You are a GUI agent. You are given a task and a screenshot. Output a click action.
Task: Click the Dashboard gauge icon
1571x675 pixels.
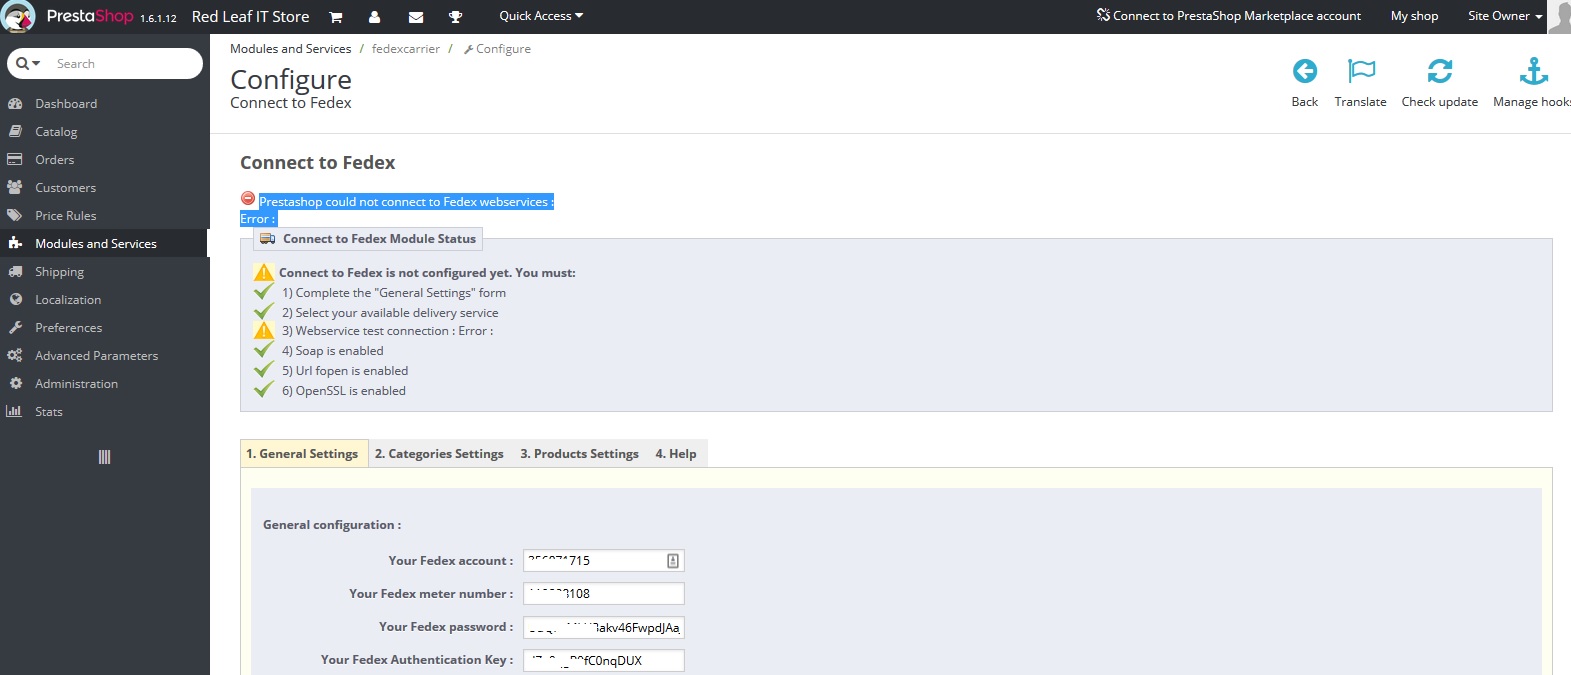coord(15,103)
